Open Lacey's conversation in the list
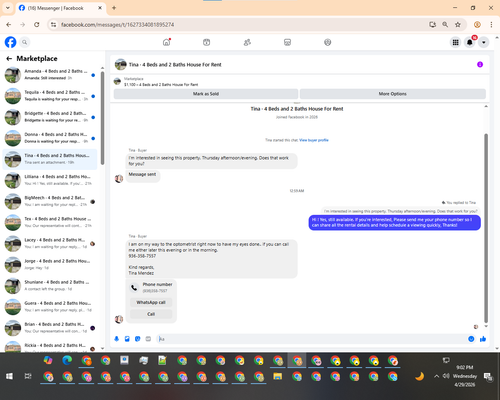The height and width of the screenshot is (400, 500). pyautogui.click(x=50, y=243)
